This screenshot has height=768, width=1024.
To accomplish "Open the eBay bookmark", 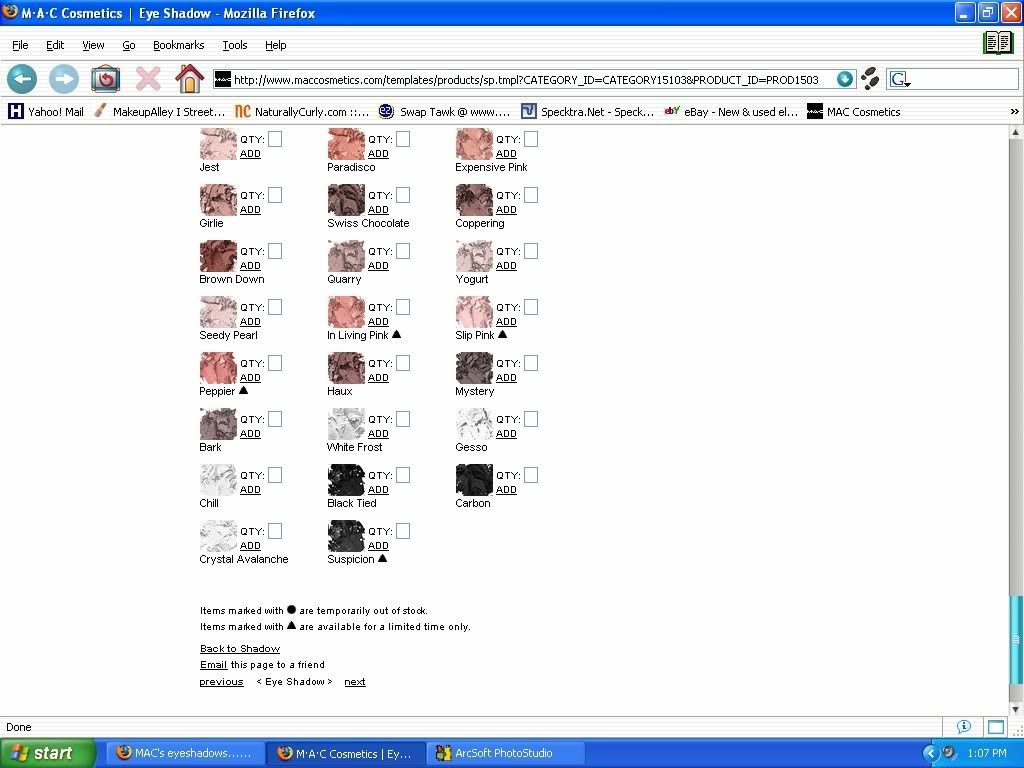I will (x=731, y=112).
